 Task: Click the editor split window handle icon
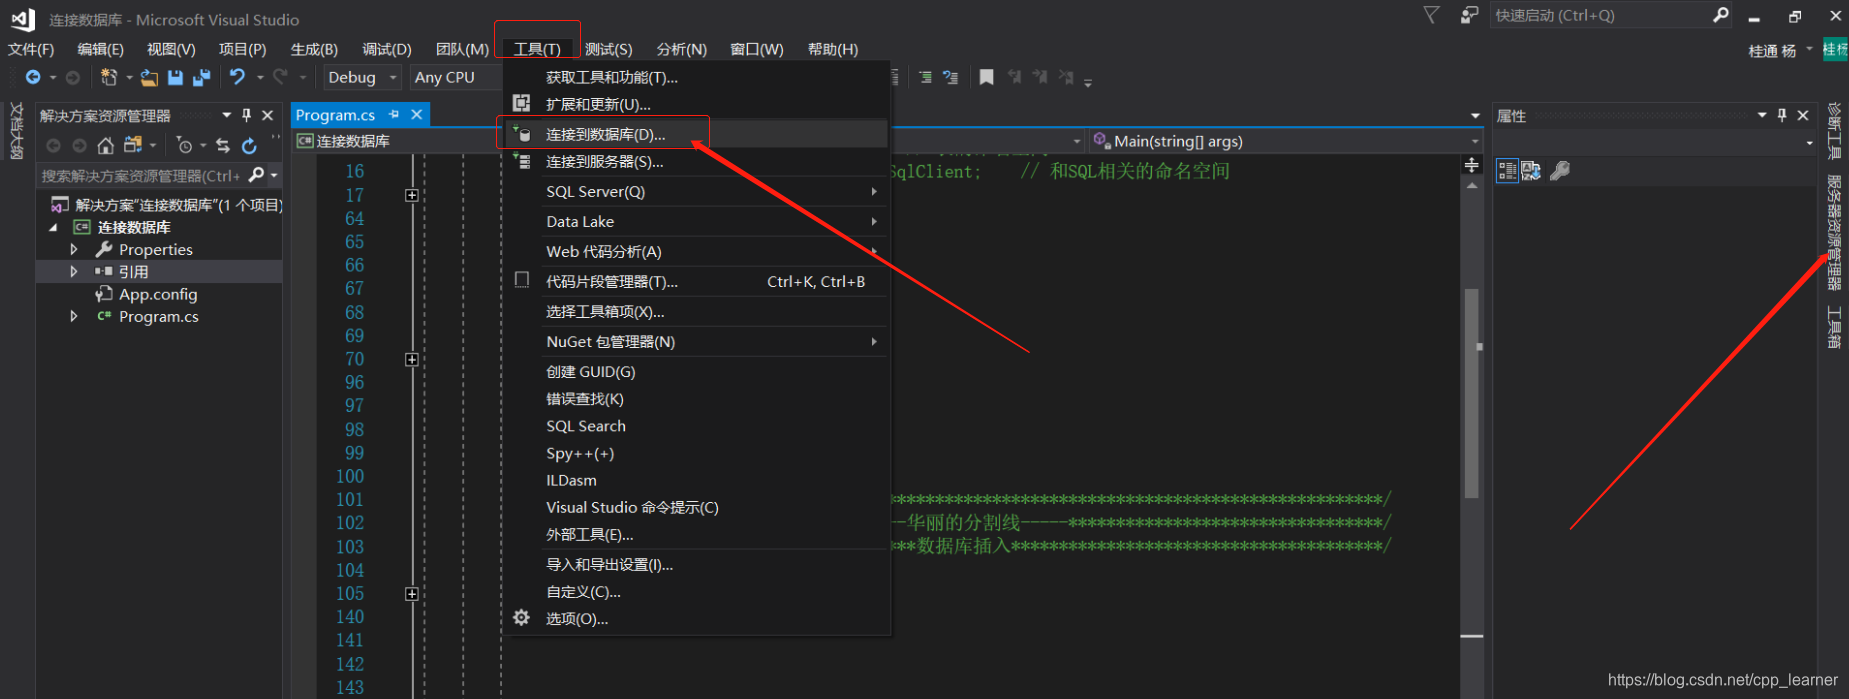pos(1471,165)
